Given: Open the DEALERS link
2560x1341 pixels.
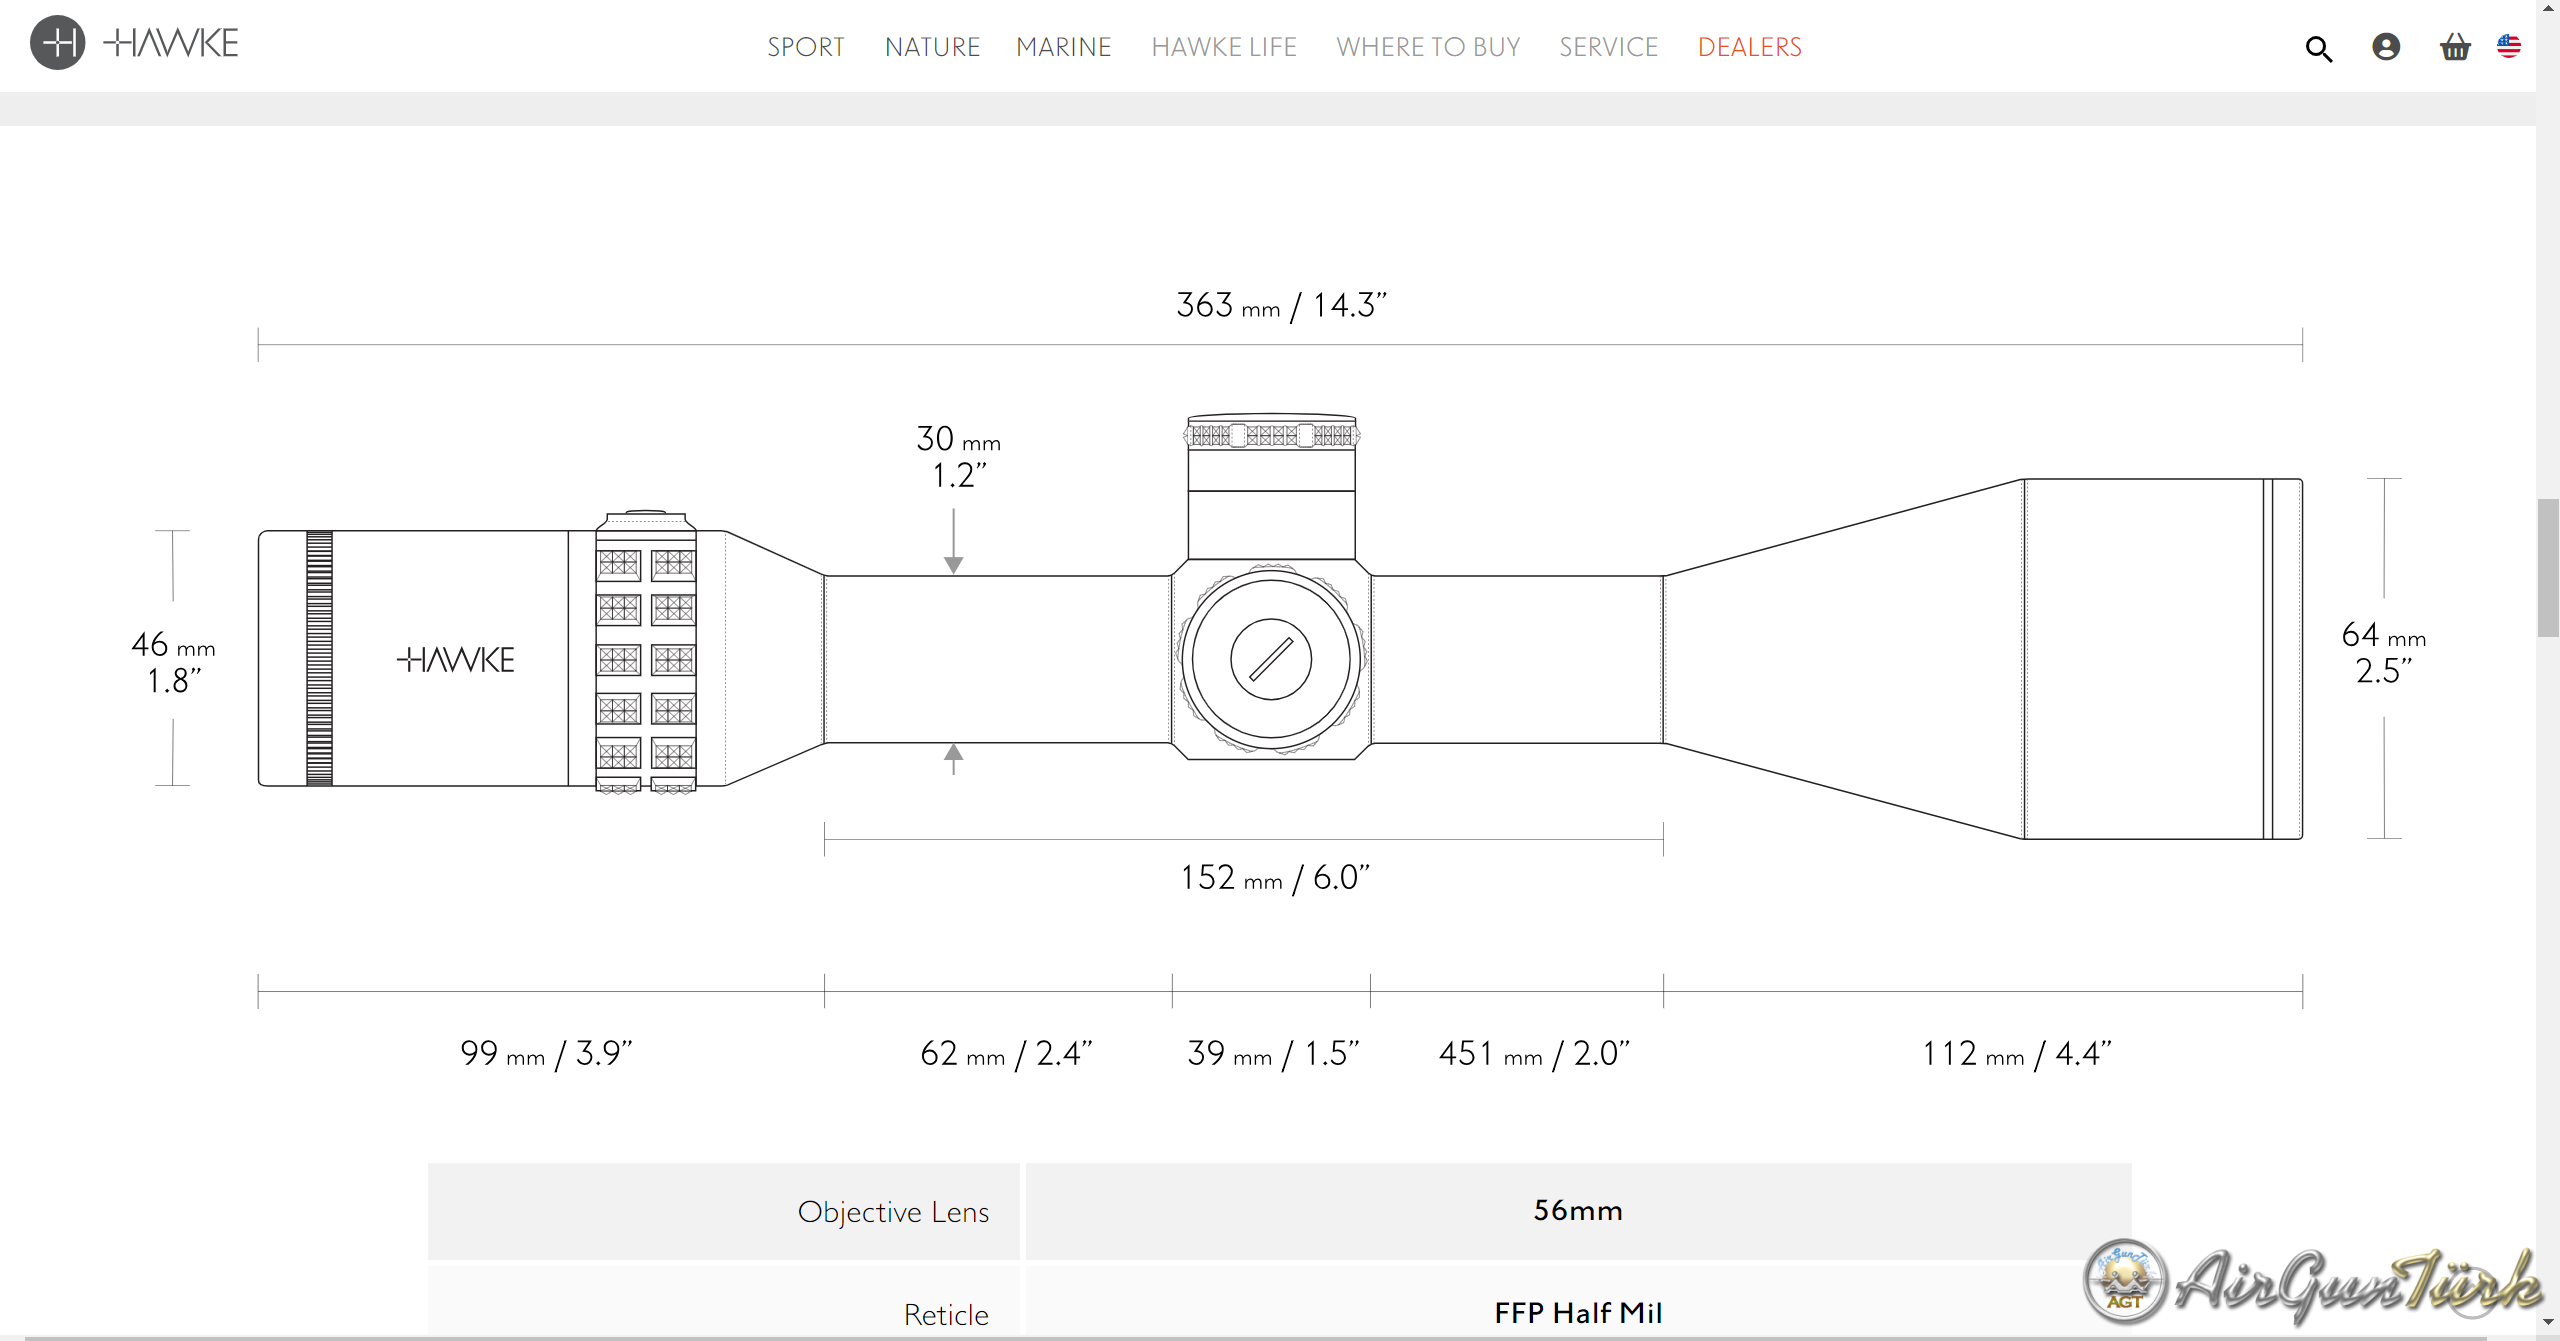Looking at the screenshot, I should click(x=1749, y=47).
